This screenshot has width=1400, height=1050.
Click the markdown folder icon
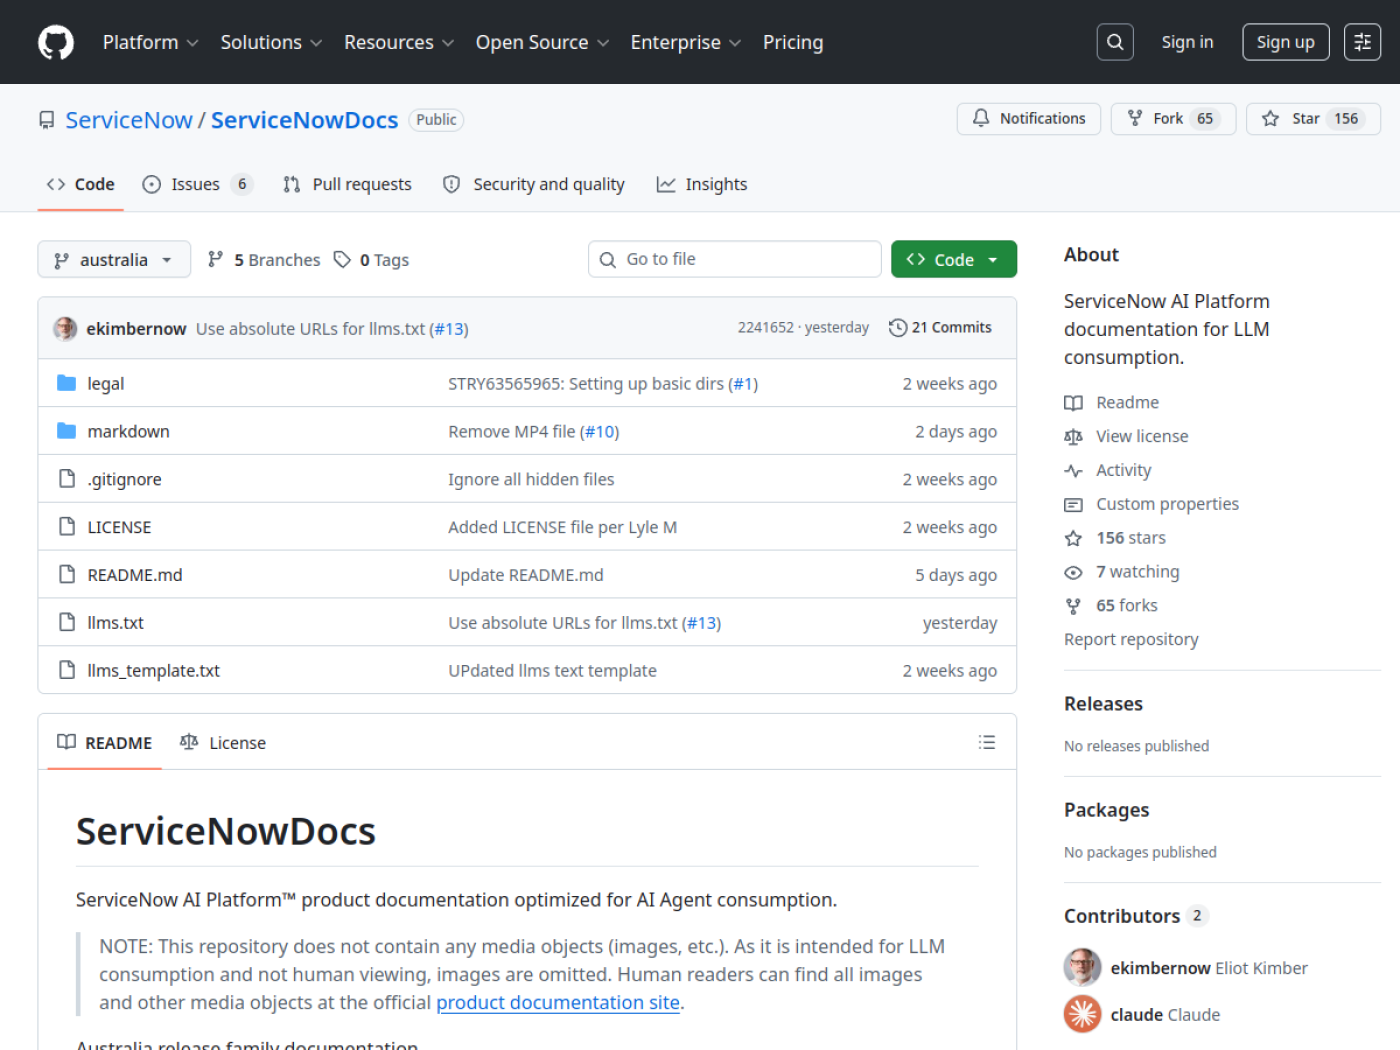click(67, 431)
